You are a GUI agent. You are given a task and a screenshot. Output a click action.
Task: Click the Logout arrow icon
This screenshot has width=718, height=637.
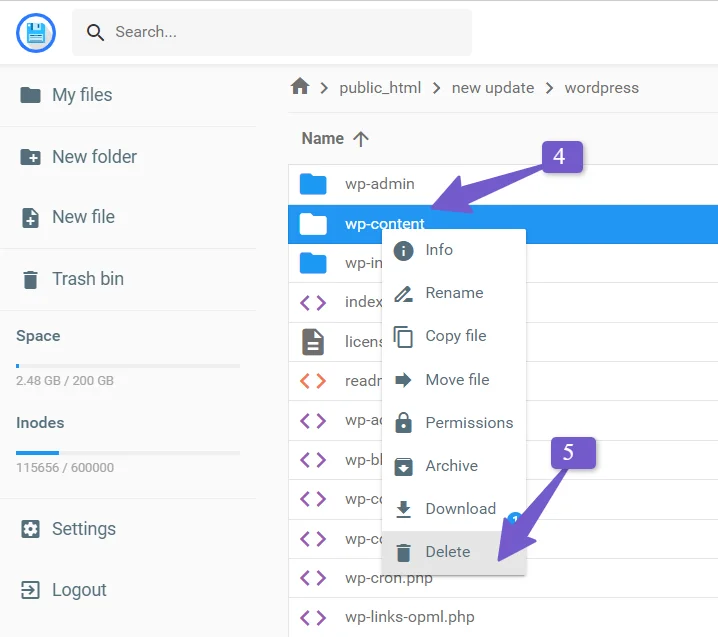pyautogui.click(x=30, y=590)
